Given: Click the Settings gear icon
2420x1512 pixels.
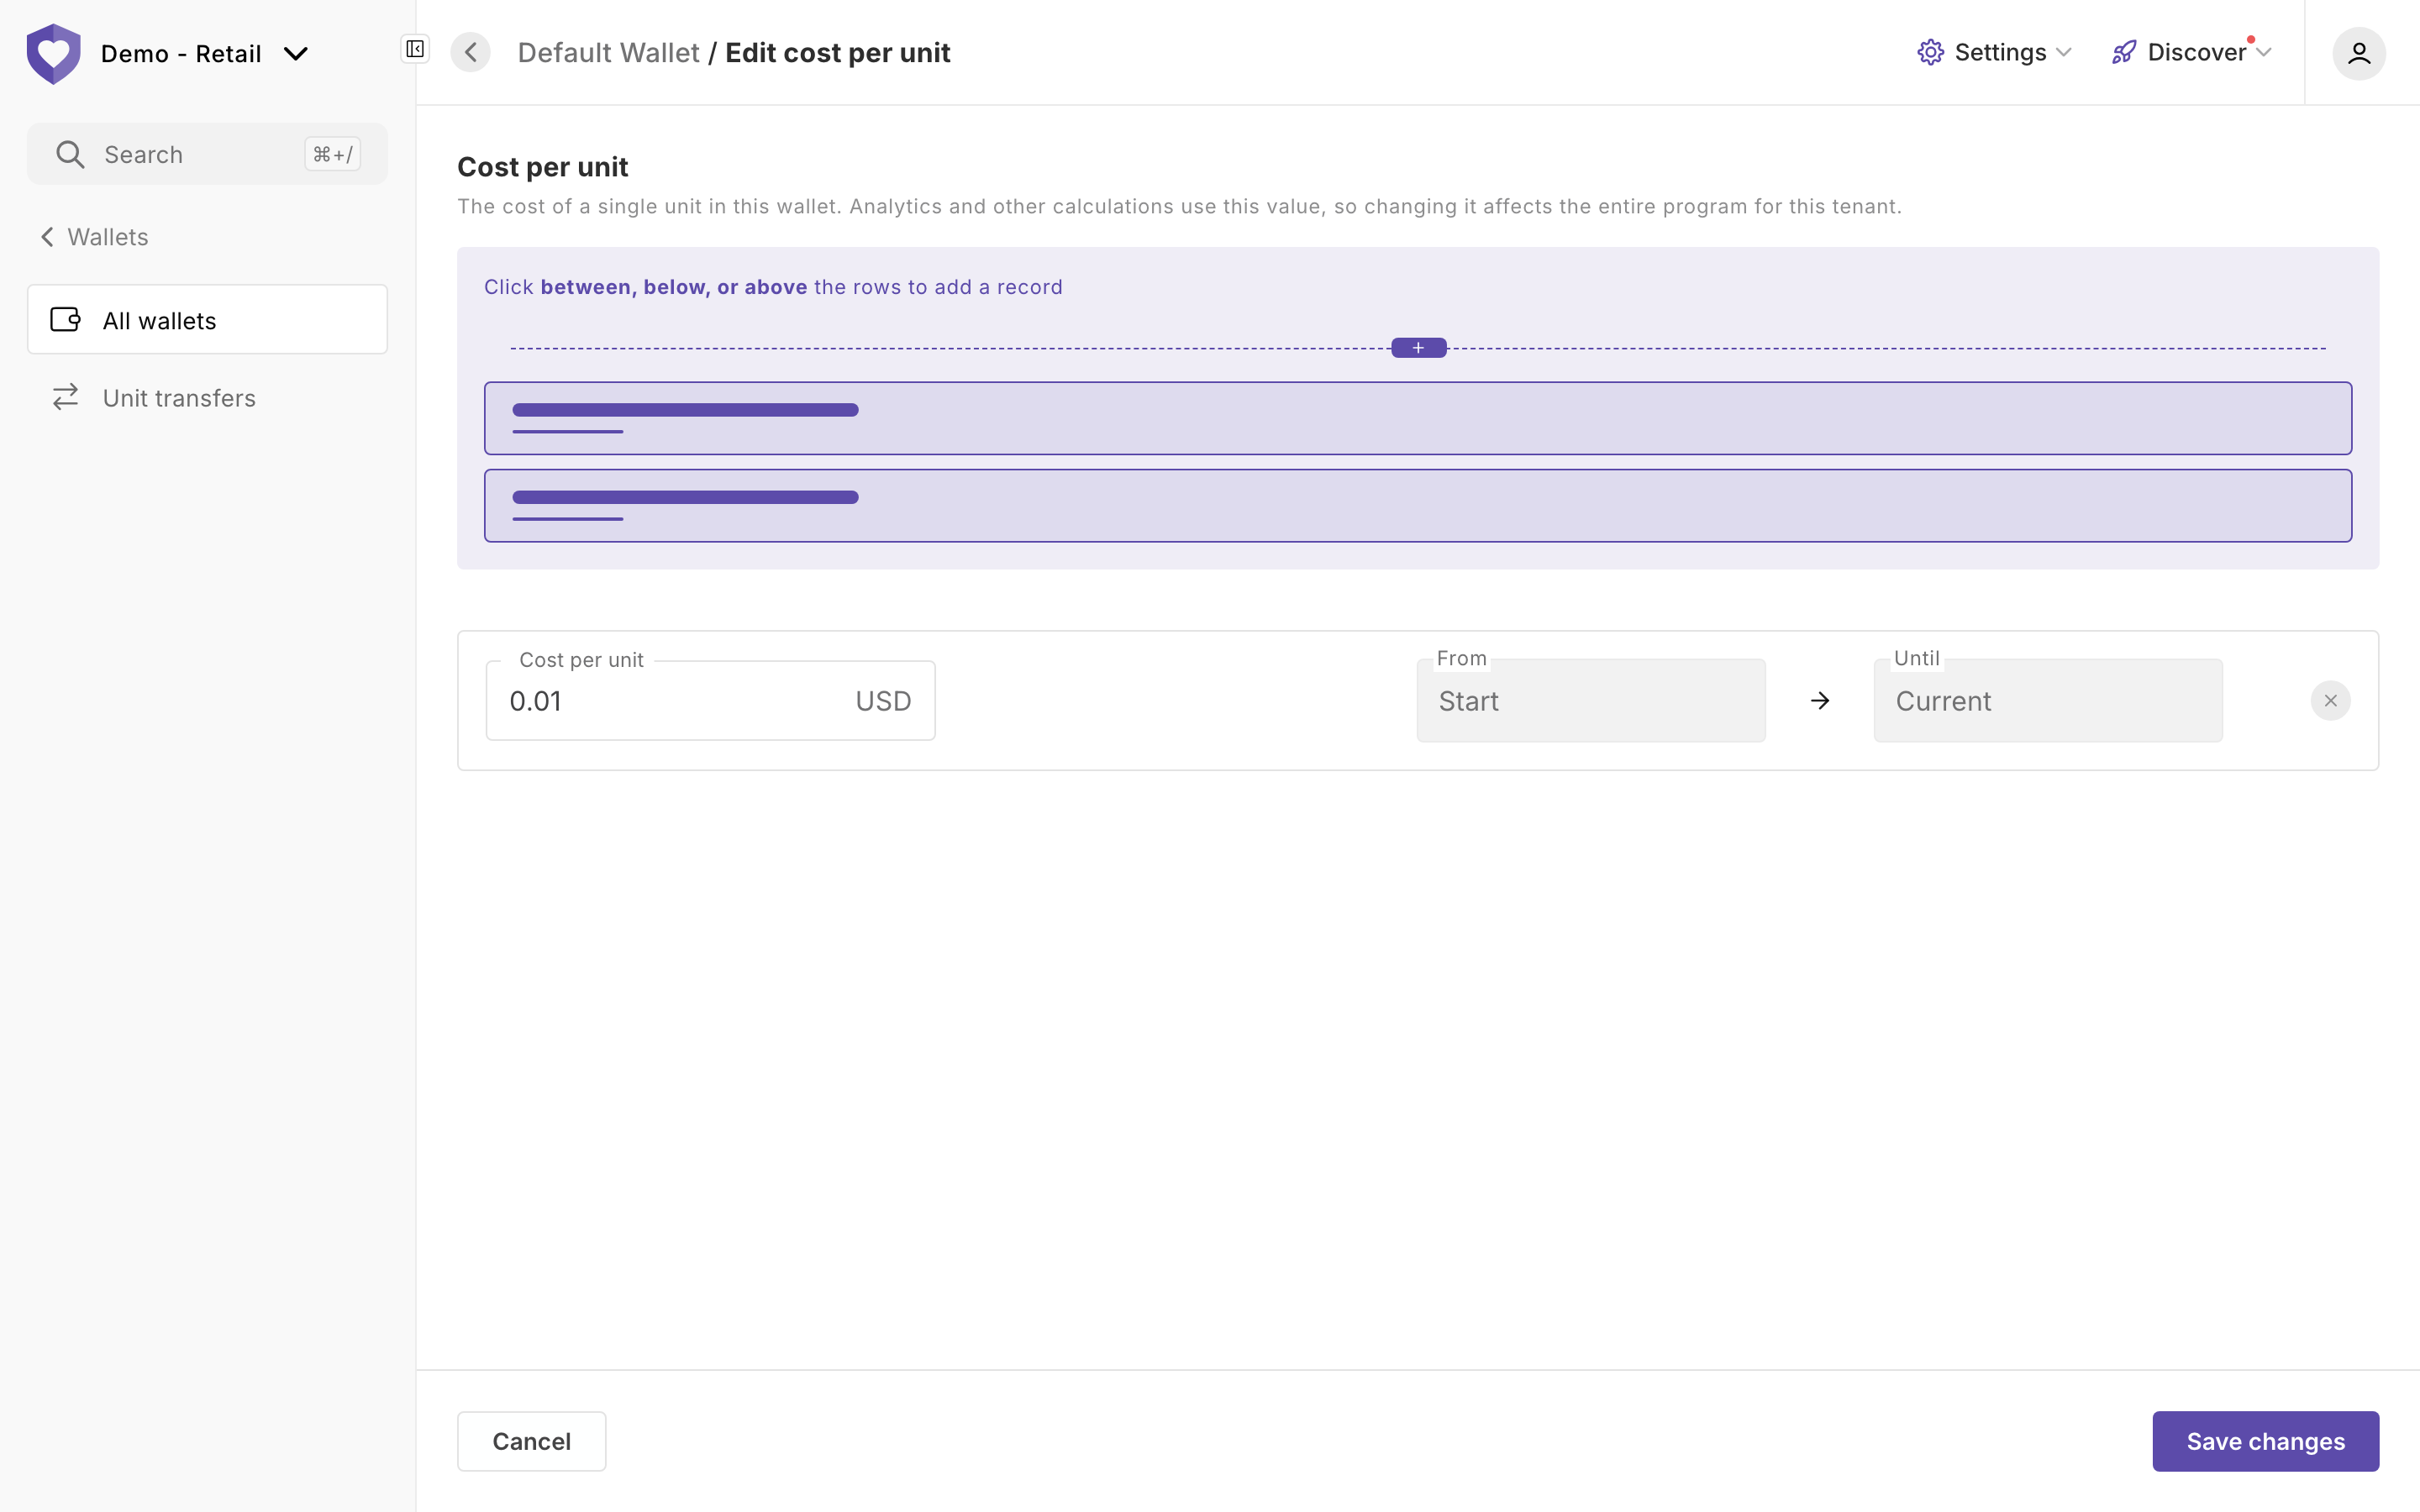Looking at the screenshot, I should (1930, 52).
